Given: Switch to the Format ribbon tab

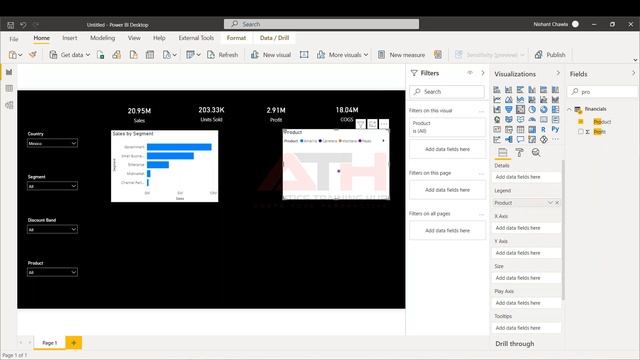Looking at the screenshot, I should [x=236, y=38].
